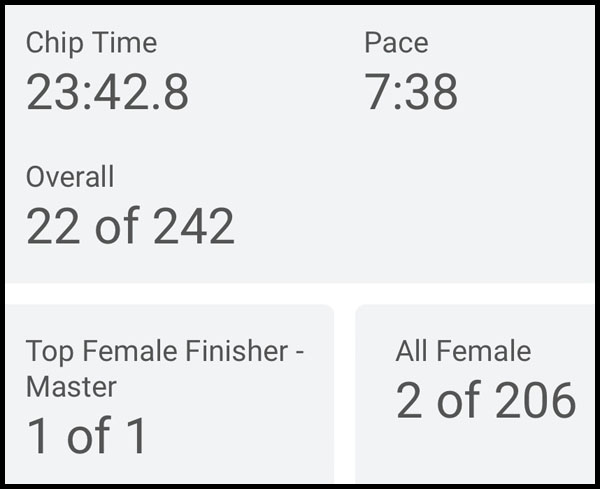Click the word Master in card title

[x=71, y=386]
